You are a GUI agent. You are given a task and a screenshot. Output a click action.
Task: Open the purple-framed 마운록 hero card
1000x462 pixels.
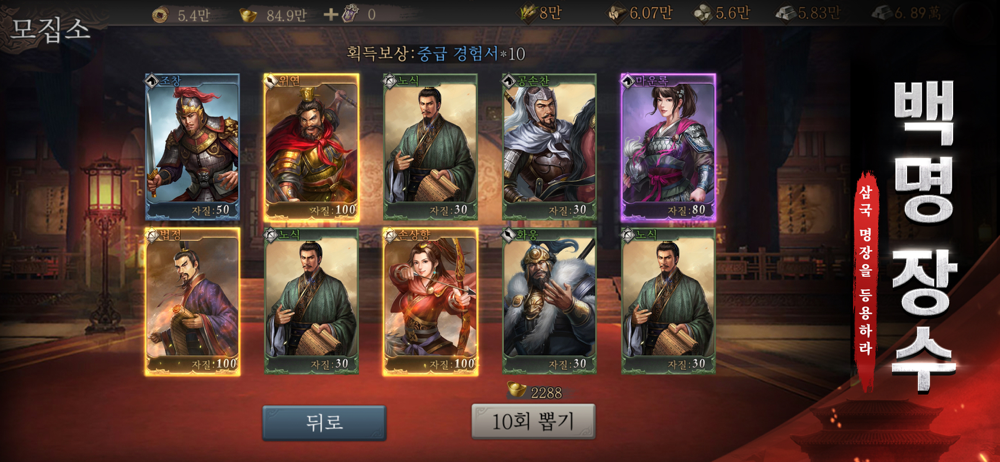pyautogui.click(x=668, y=147)
